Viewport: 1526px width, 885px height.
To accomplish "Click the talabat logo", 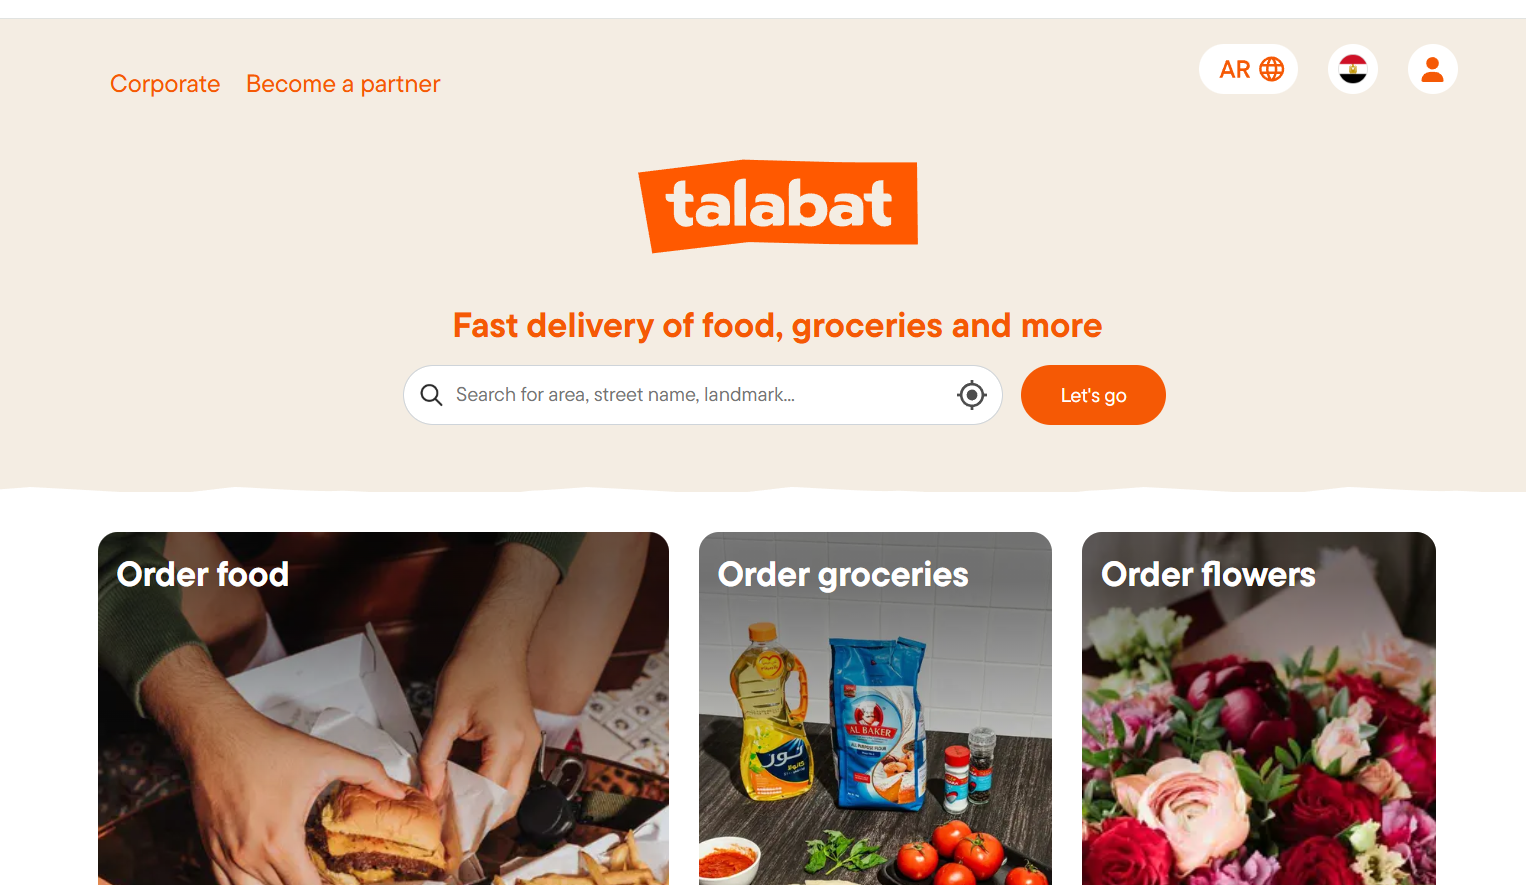I will pyautogui.click(x=778, y=206).
